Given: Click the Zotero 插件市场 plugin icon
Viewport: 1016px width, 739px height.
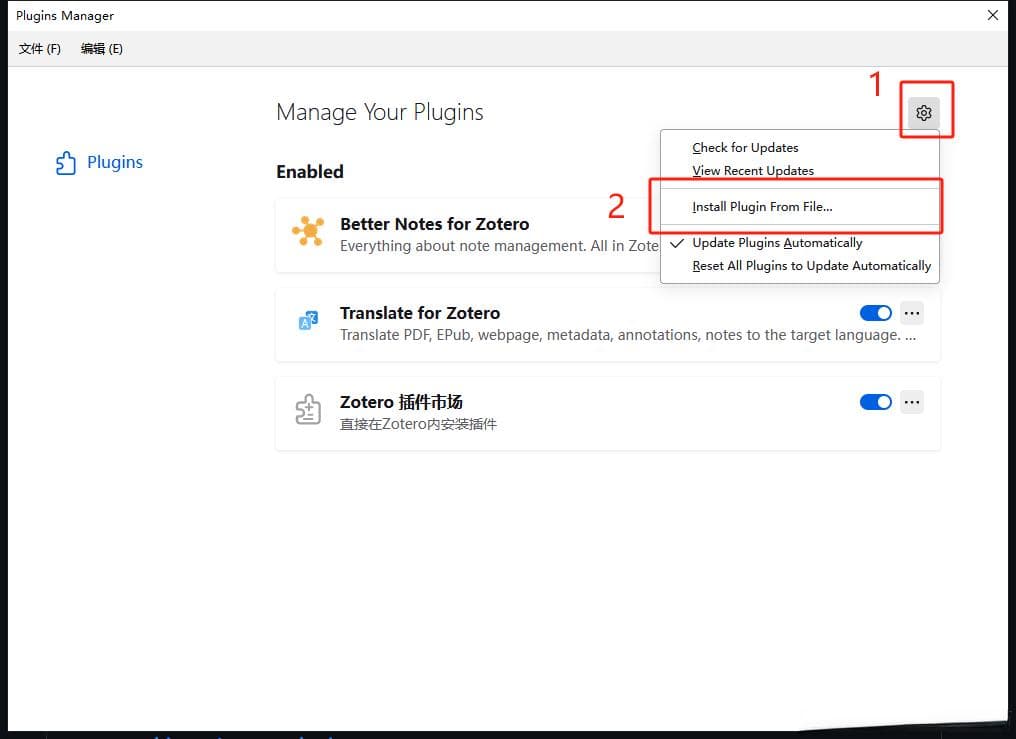Looking at the screenshot, I should (308, 409).
